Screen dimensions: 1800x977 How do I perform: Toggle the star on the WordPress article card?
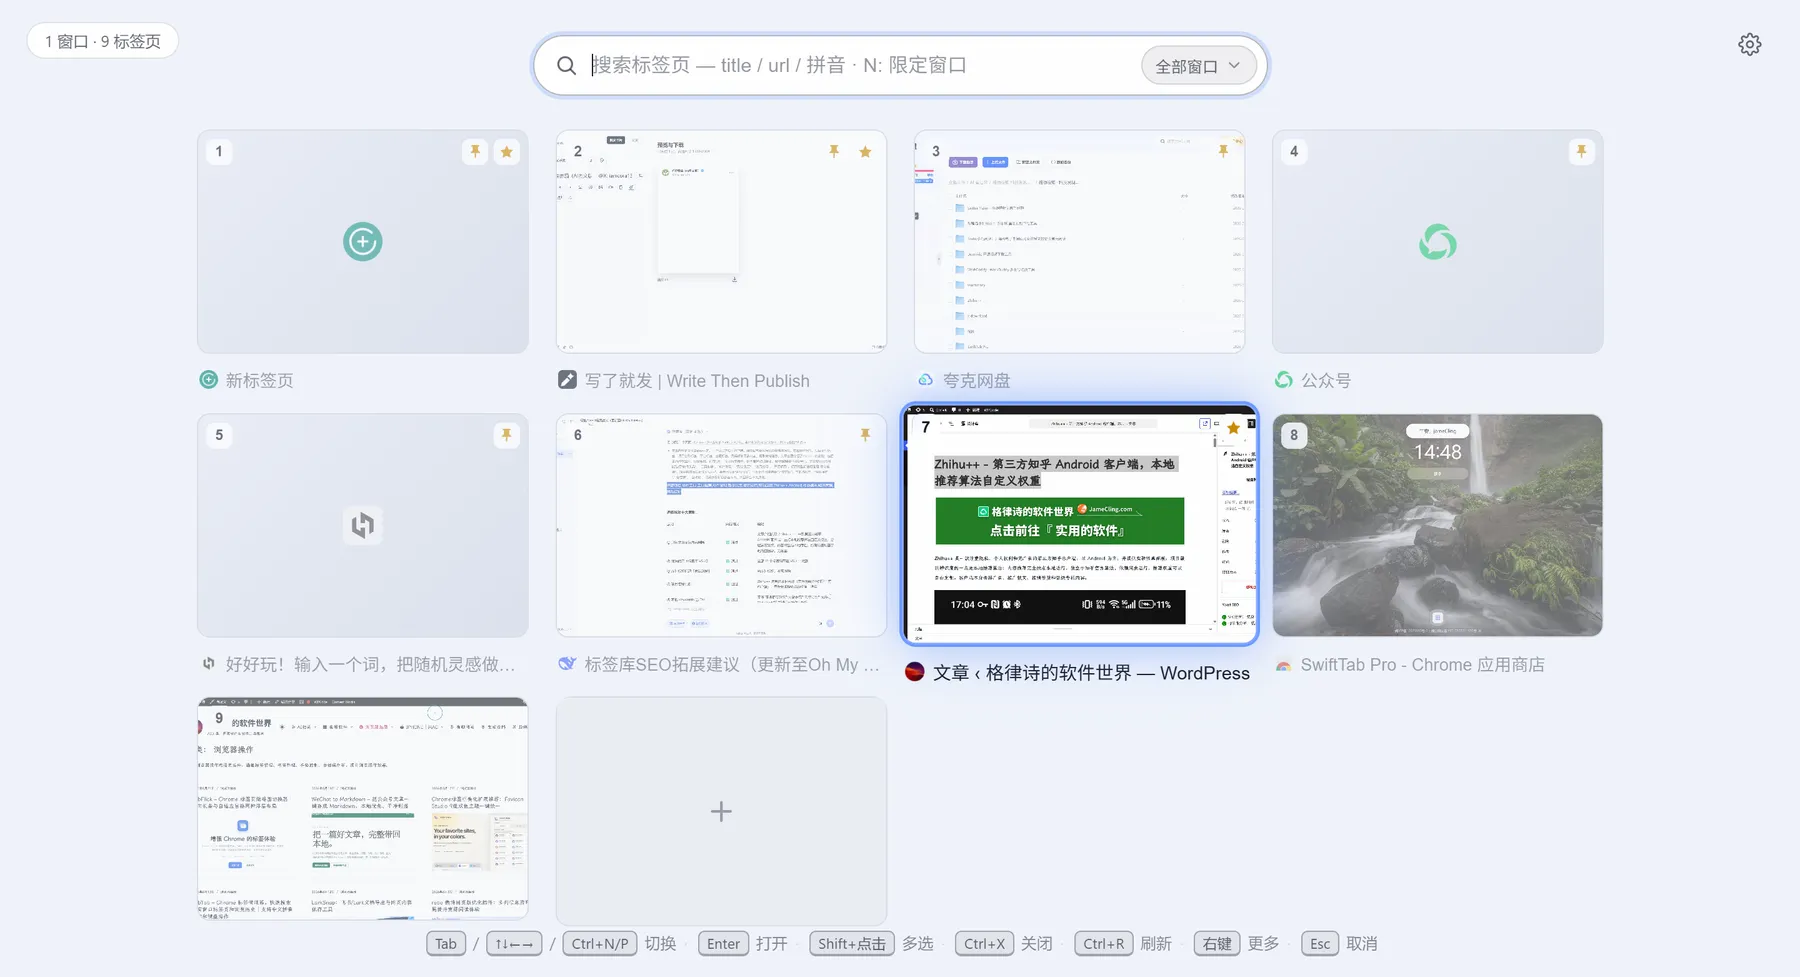tap(1234, 428)
